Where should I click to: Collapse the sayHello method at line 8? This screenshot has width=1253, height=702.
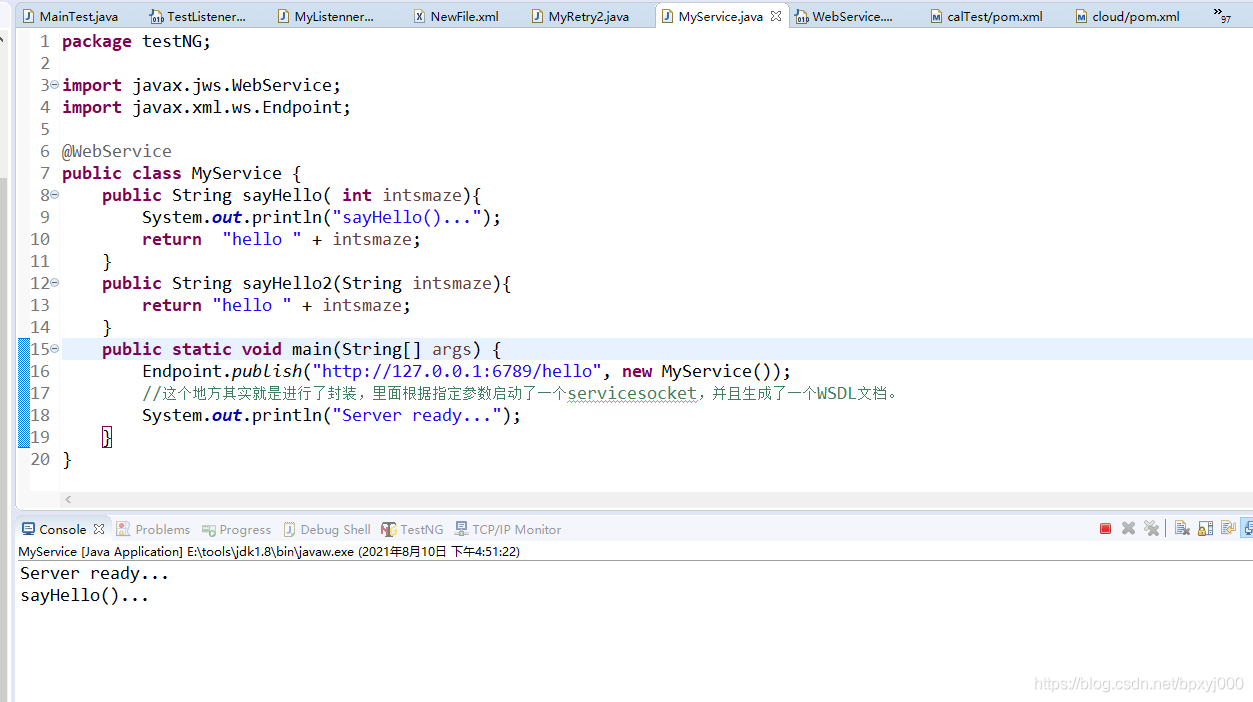[53, 195]
